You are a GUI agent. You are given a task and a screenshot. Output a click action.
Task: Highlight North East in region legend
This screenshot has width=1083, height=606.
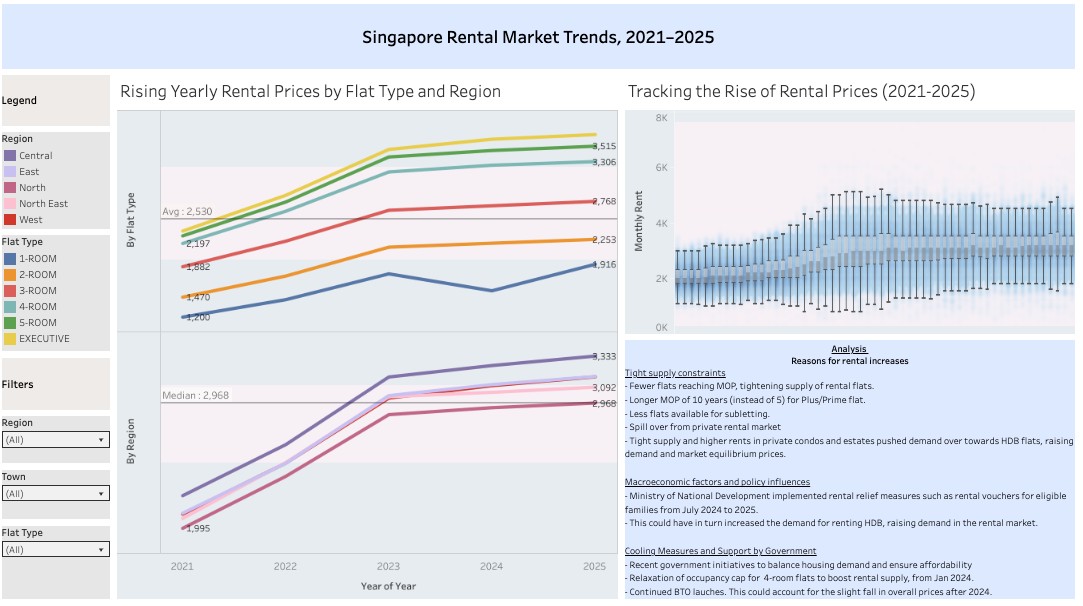click(x=10, y=204)
